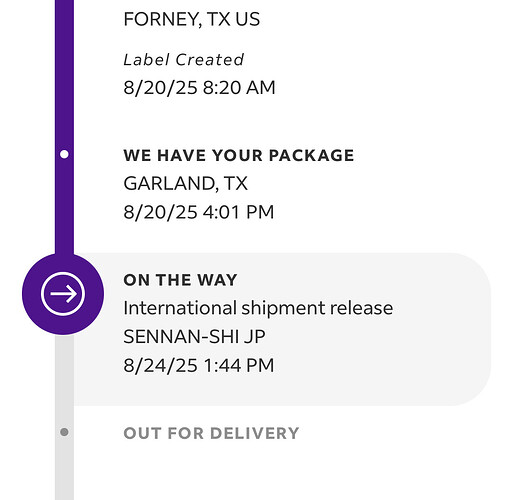The image size is (513, 500).
Task: Click the SENNAN-SHI JP location
Action: 194,337
